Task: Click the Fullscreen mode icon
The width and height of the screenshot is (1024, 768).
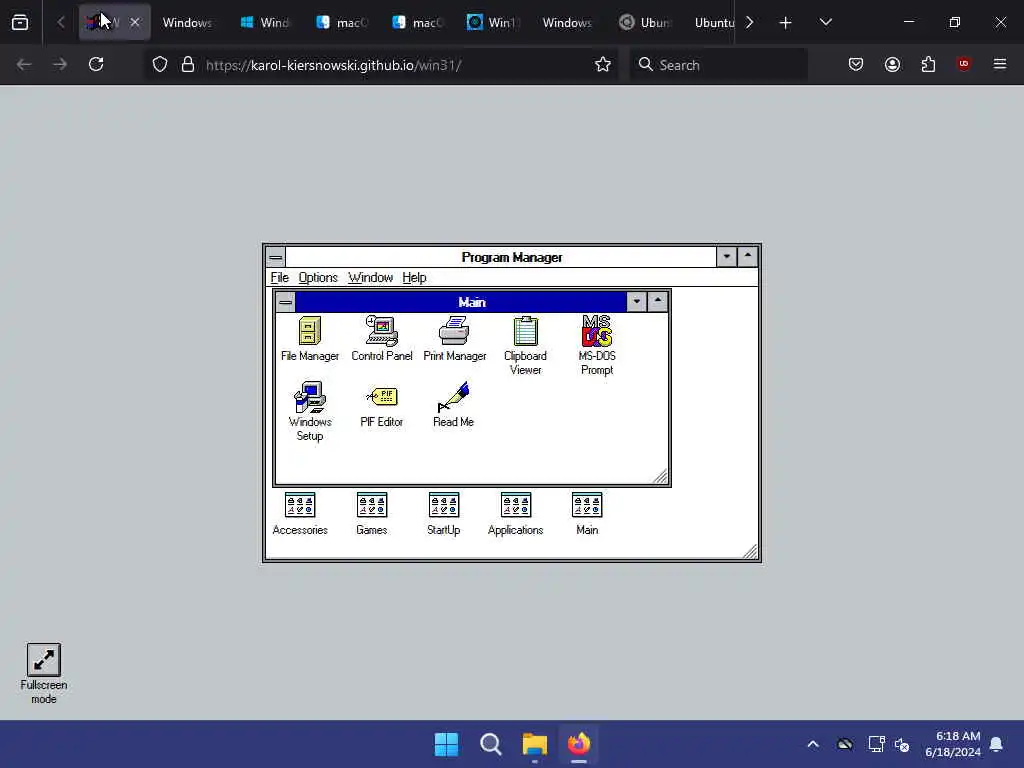Action: tap(44, 673)
